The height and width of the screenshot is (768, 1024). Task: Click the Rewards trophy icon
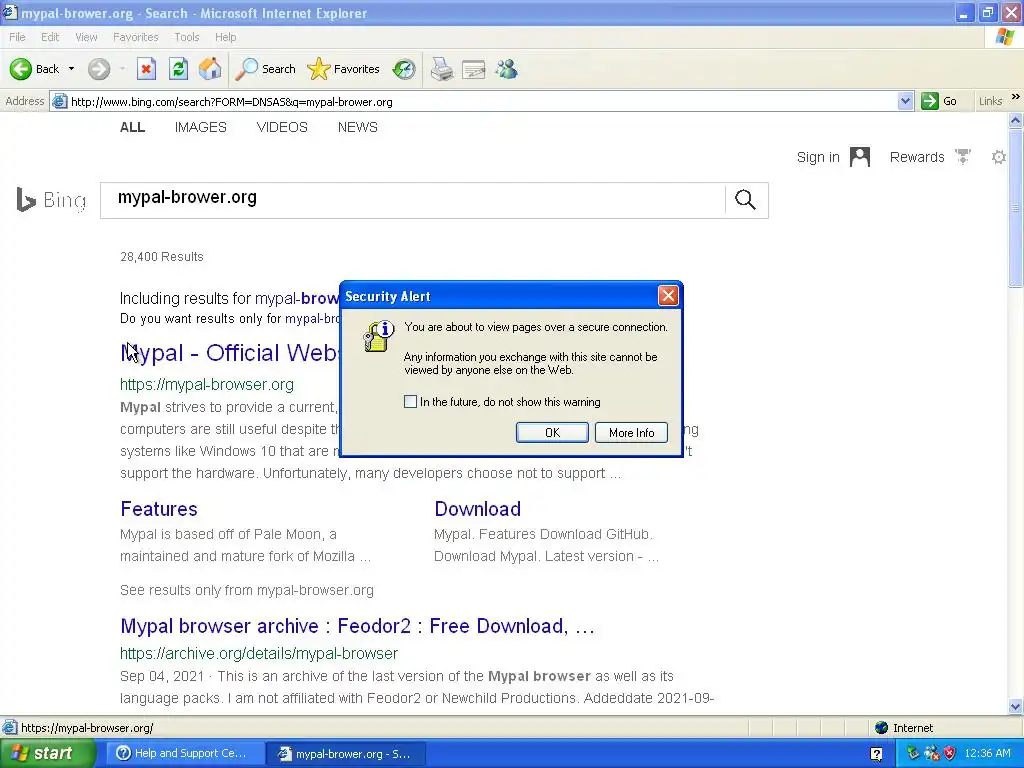pos(963,156)
